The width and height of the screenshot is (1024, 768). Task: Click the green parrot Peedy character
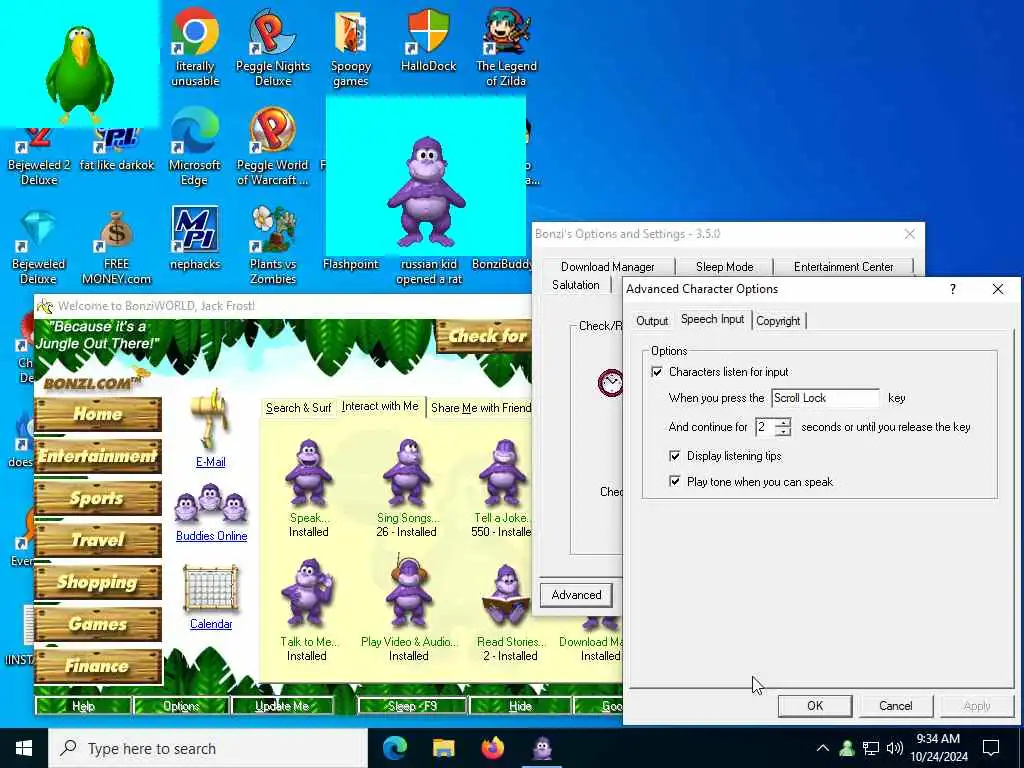click(x=80, y=73)
